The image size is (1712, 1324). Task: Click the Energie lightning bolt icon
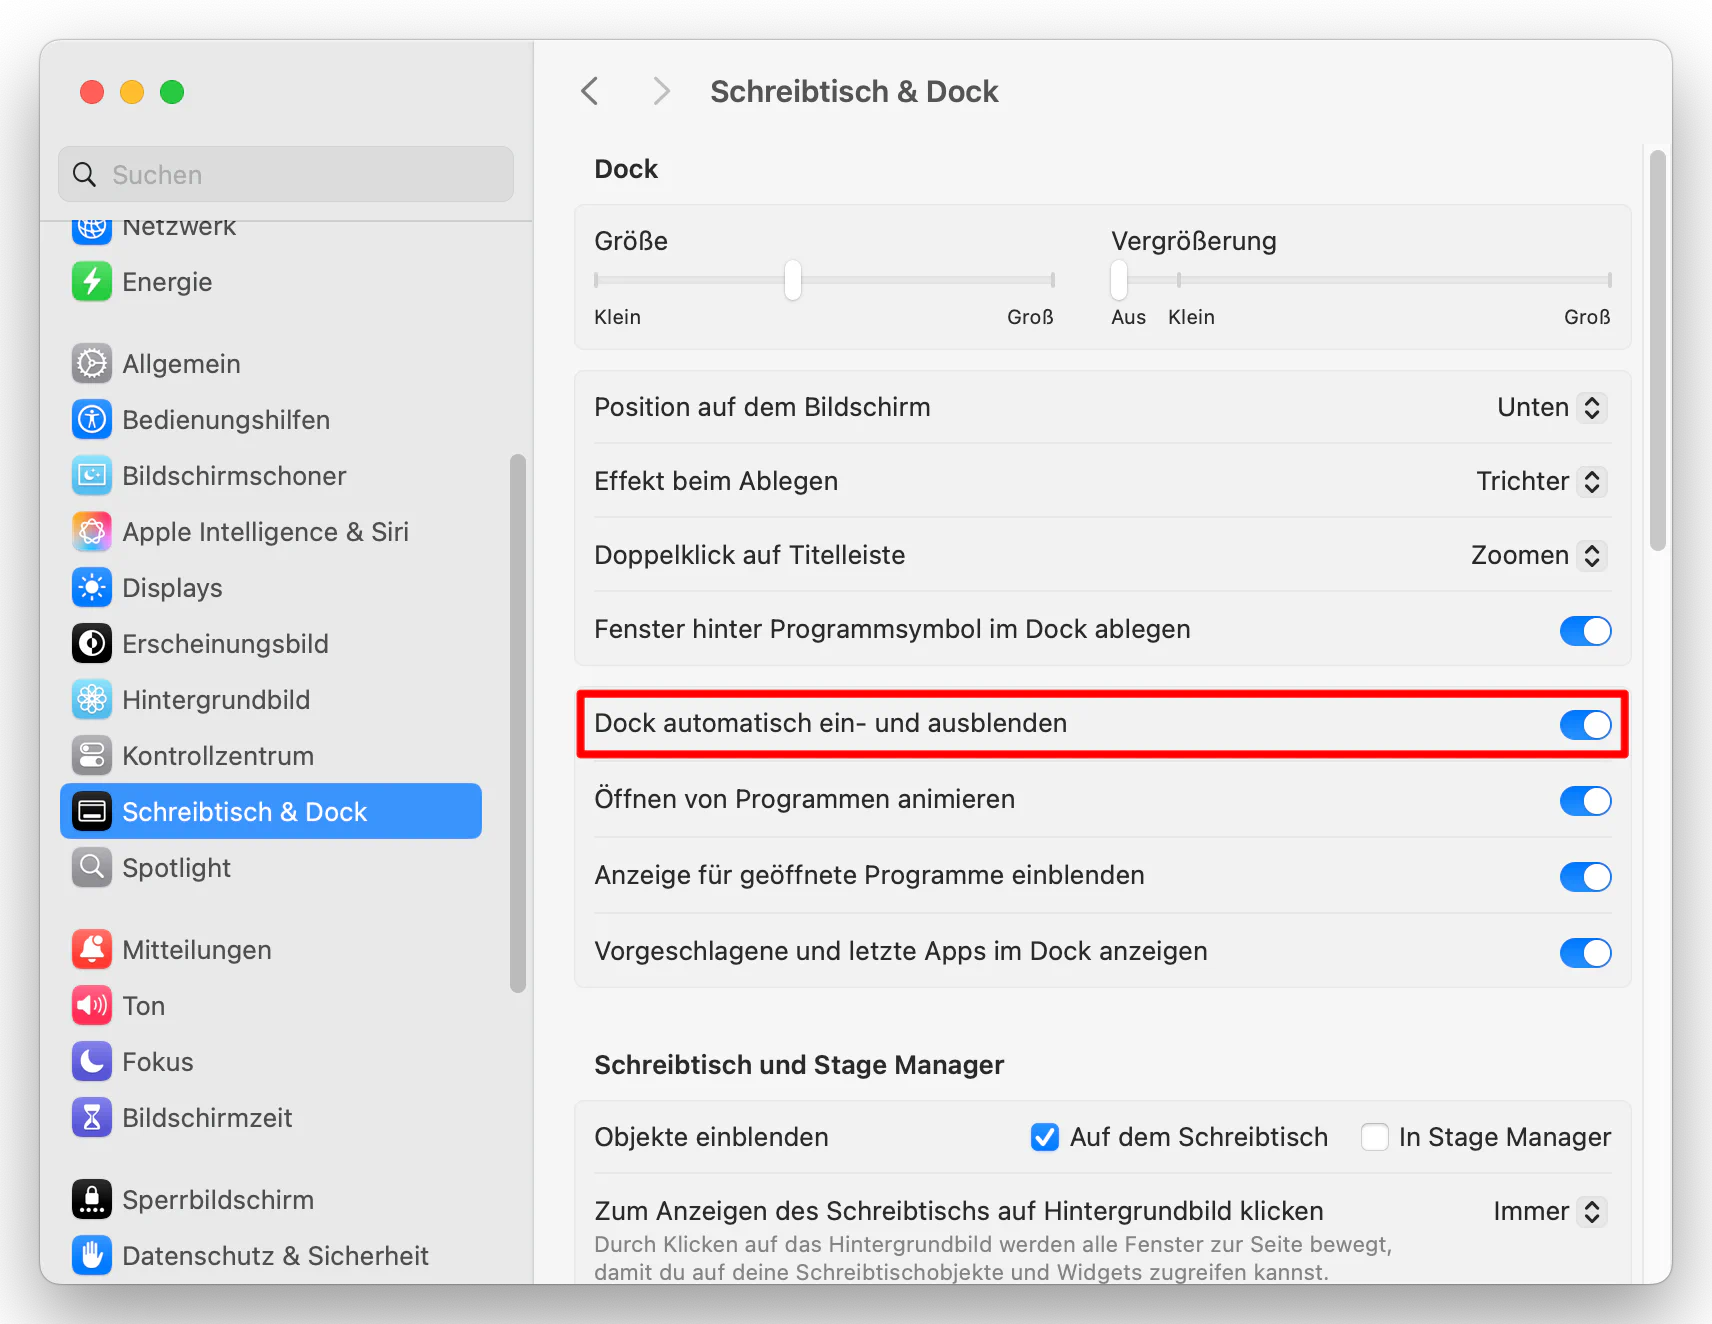(x=92, y=282)
